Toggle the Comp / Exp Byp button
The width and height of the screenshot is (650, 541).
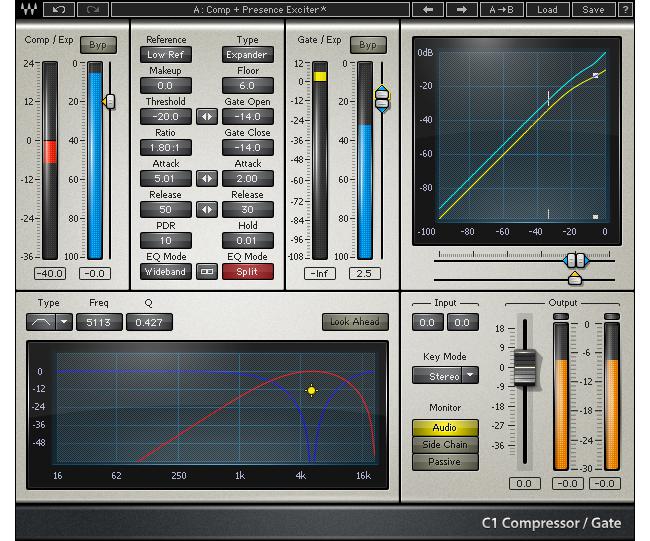pyautogui.click(x=97, y=46)
